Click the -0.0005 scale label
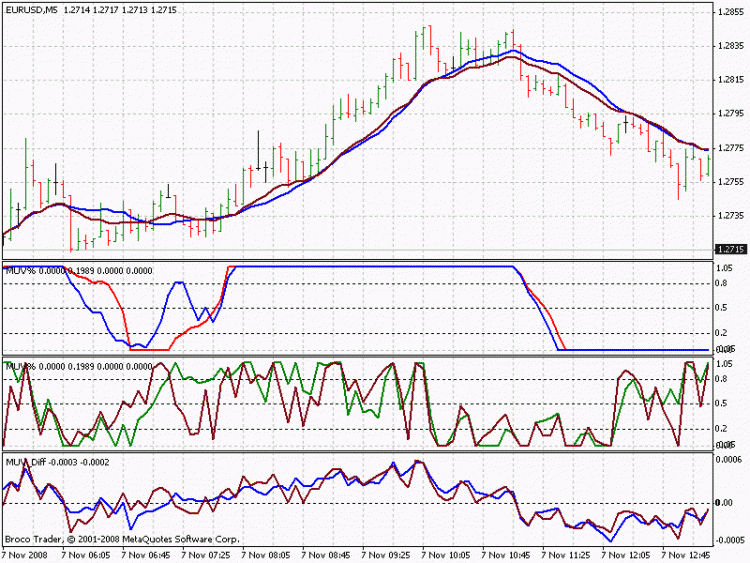This screenshot has width=750, height=563. (729, 540)
